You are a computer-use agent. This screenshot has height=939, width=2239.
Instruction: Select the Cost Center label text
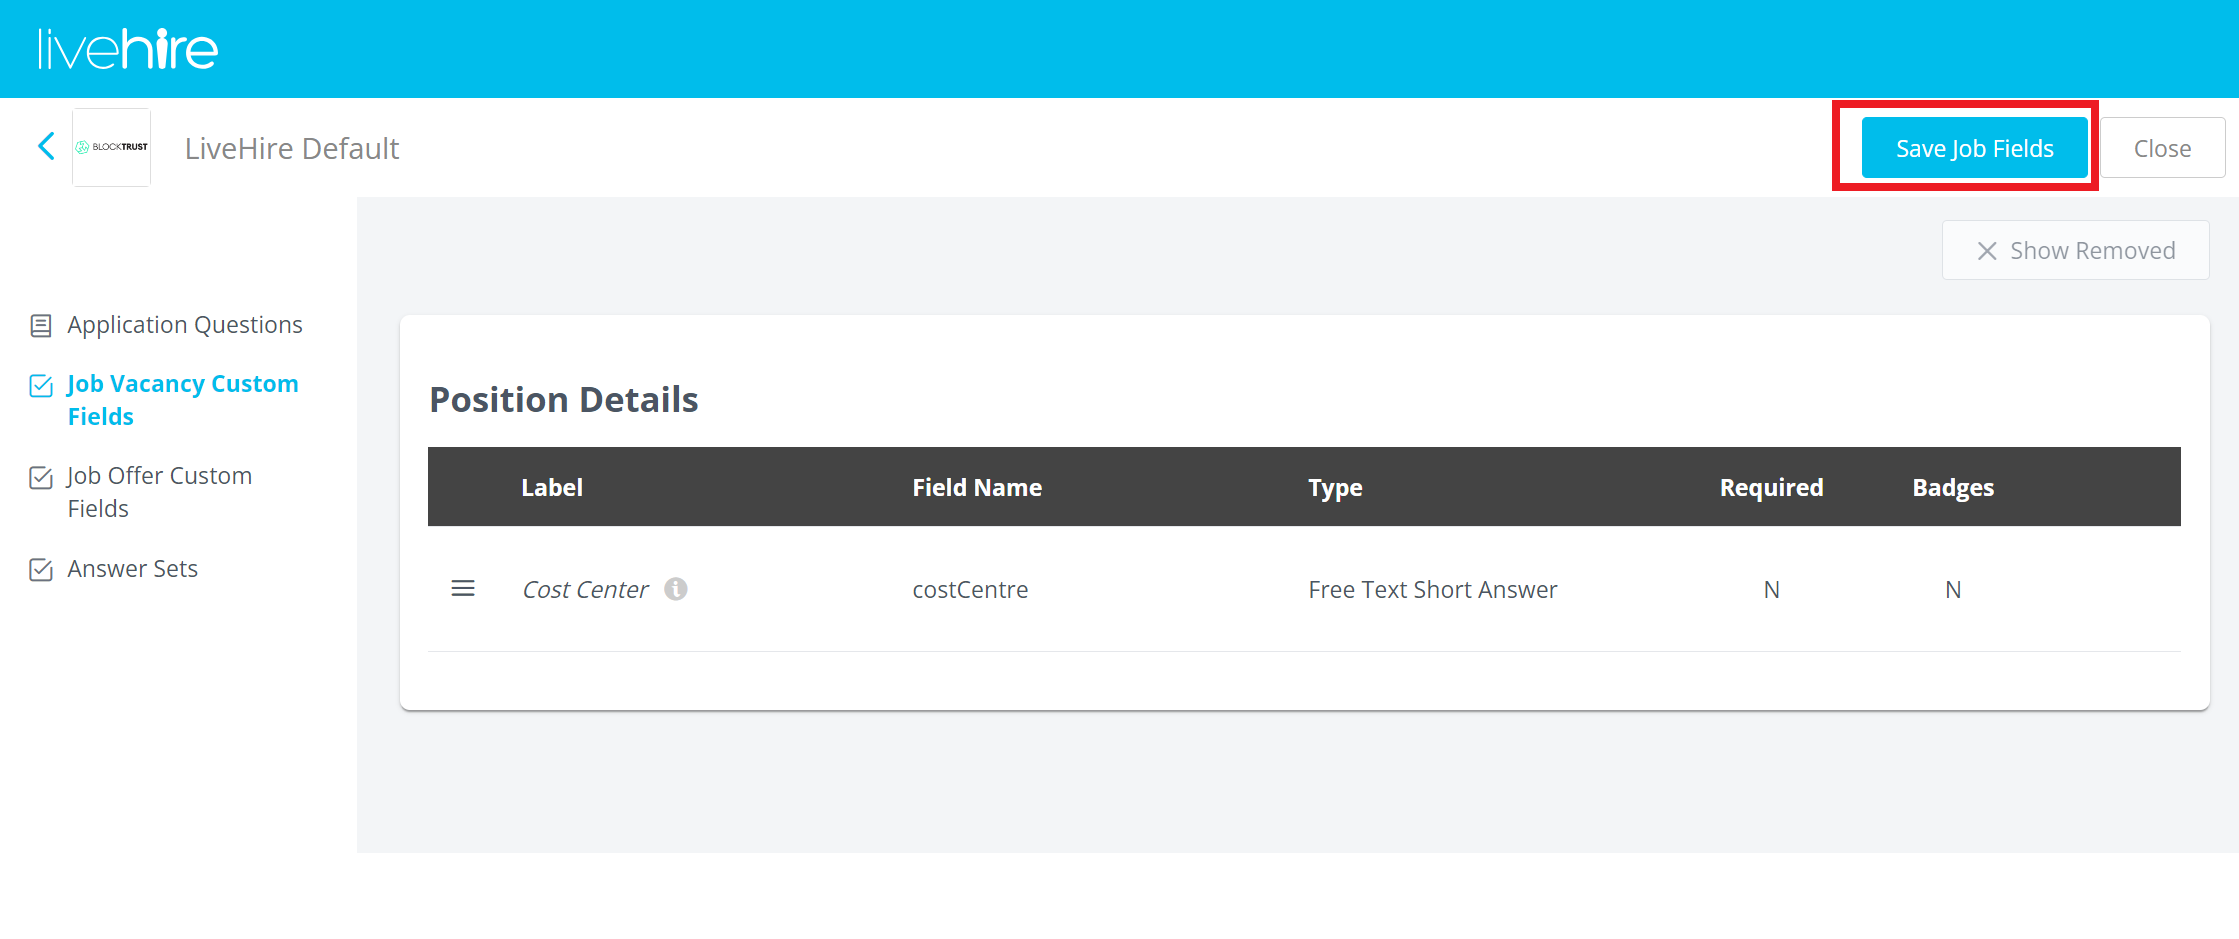click(x=585, y=590)
